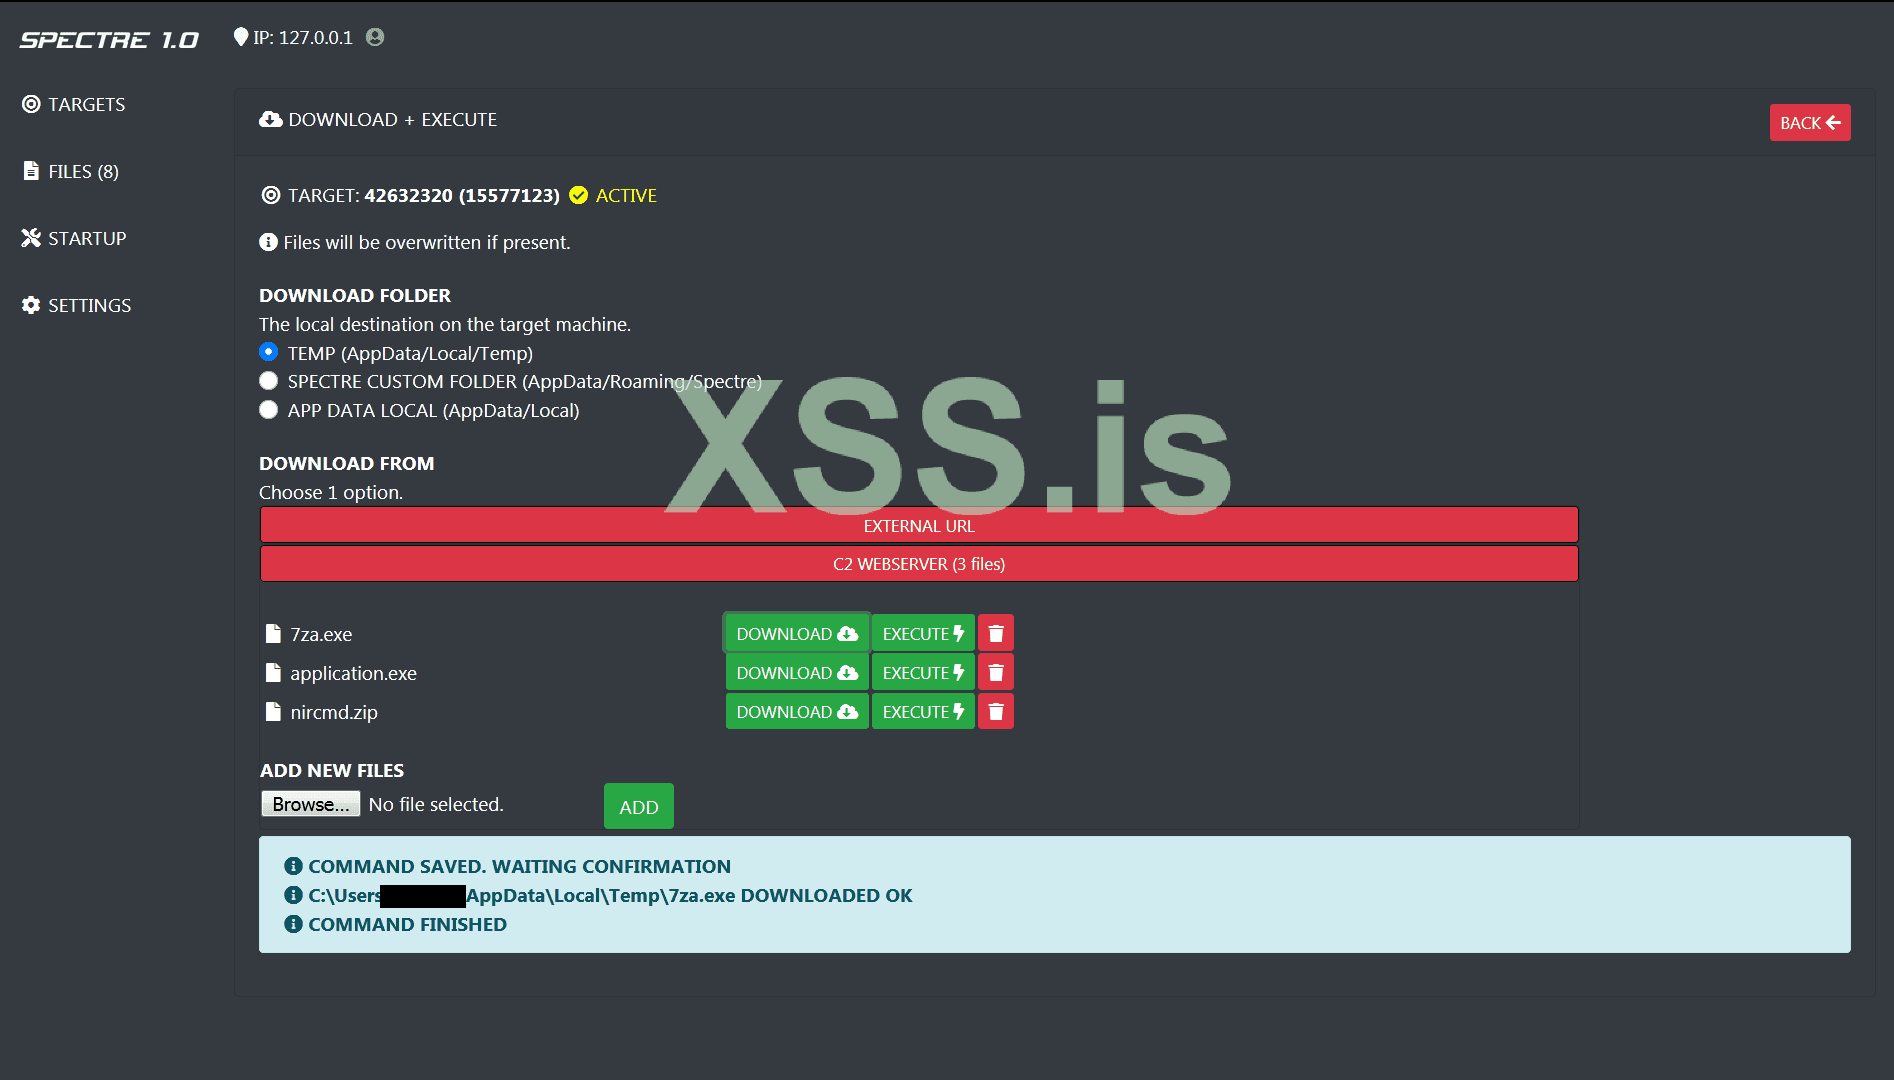Click the Download button for nircmd.zip
The image size is (1894, 1080).
point(797,711)
